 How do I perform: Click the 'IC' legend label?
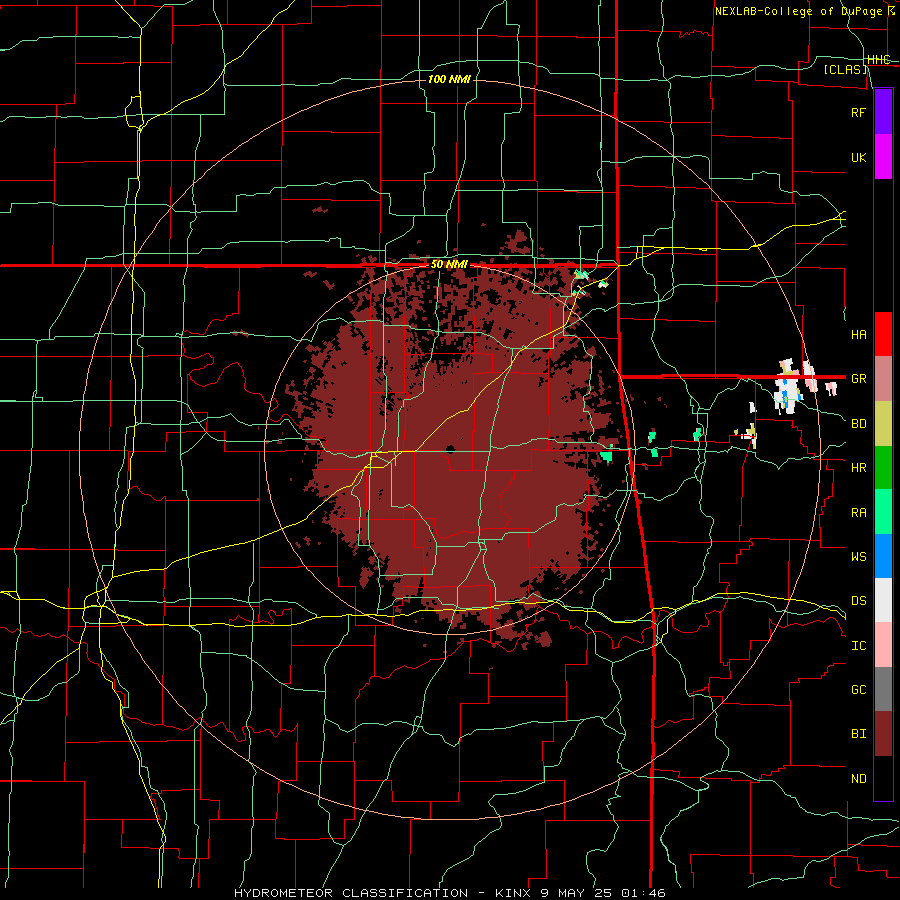[858, 646]
